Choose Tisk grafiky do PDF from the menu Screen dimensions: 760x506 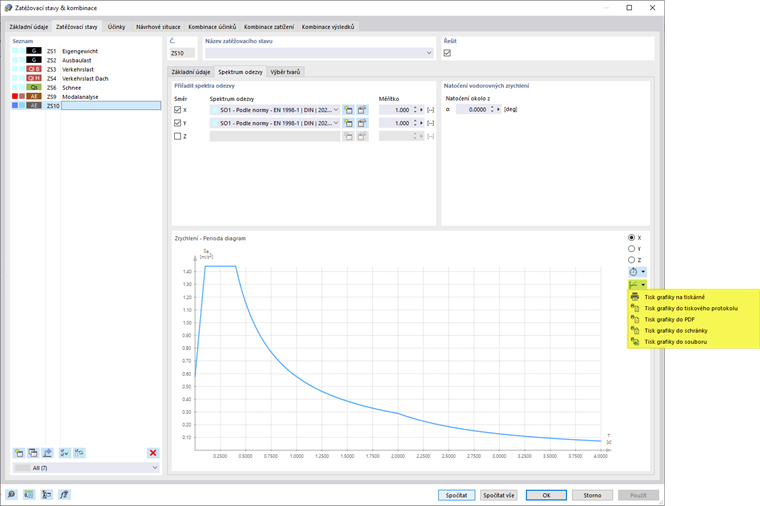click(669, 319)
